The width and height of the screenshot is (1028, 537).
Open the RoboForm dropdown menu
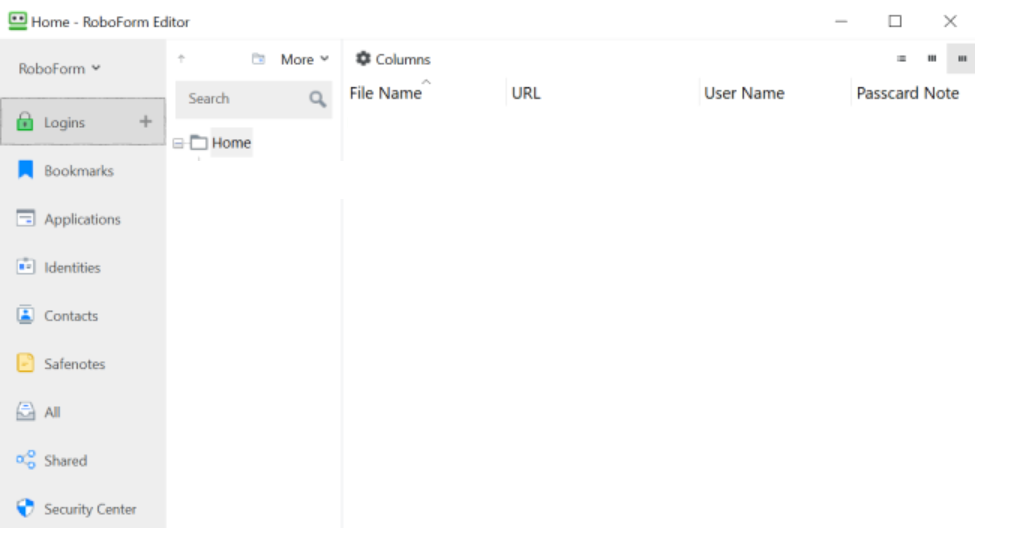click(59, 68)
